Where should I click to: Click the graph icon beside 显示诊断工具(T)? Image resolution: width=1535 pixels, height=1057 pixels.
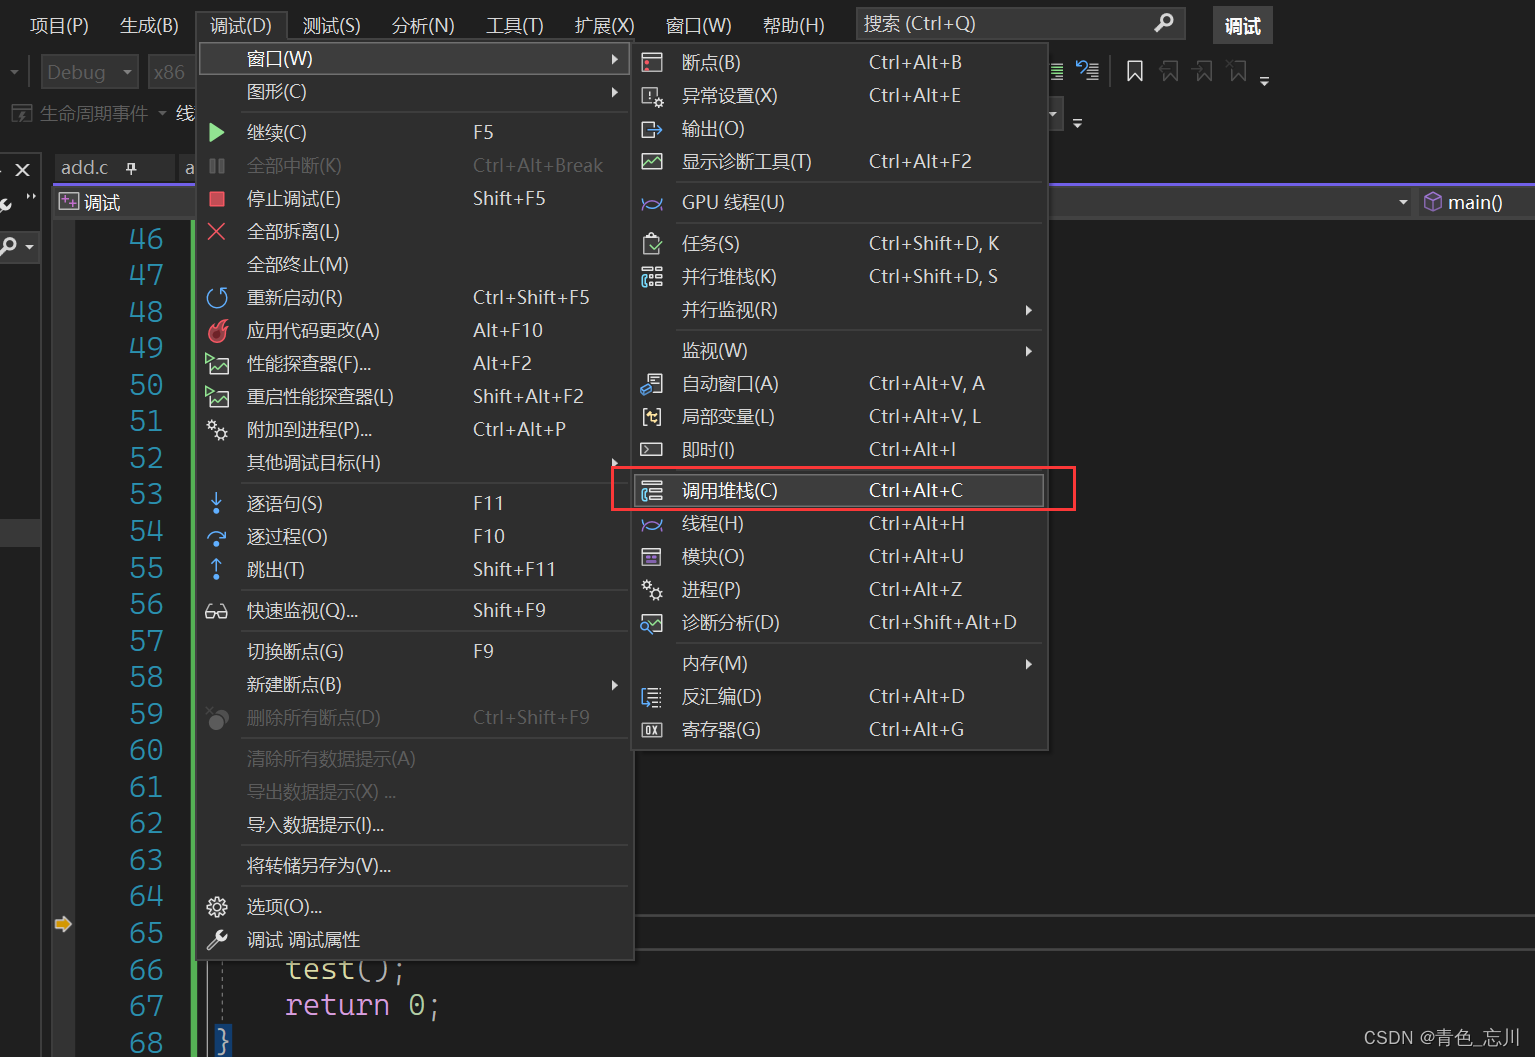point(652,161)
